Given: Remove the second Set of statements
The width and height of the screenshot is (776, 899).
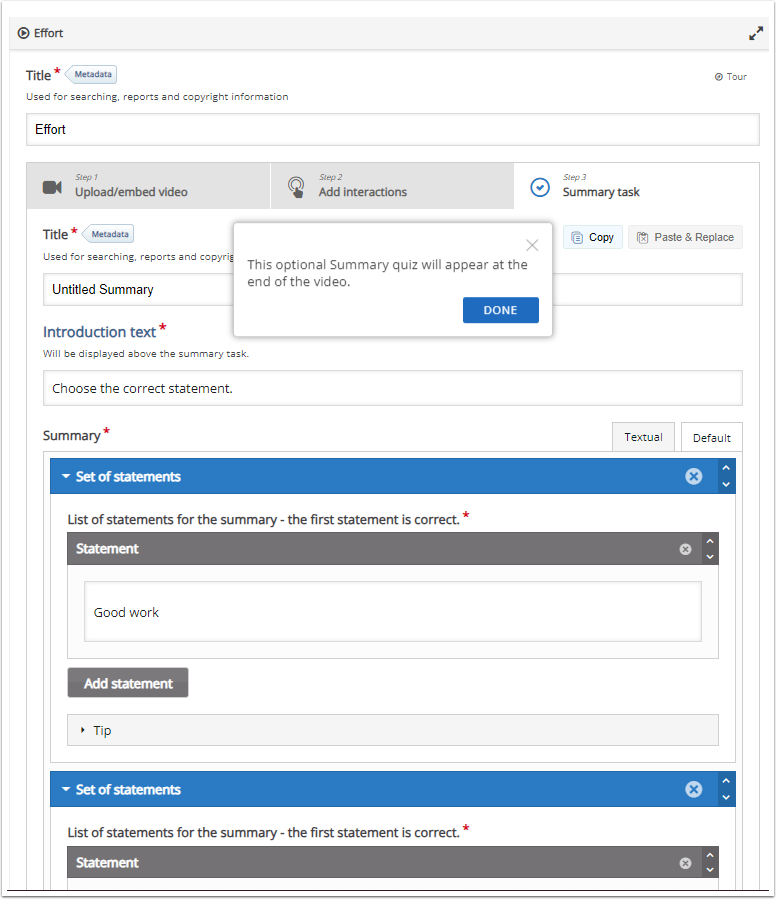Looking at the screenshot, I should click(x=694, y=789).
